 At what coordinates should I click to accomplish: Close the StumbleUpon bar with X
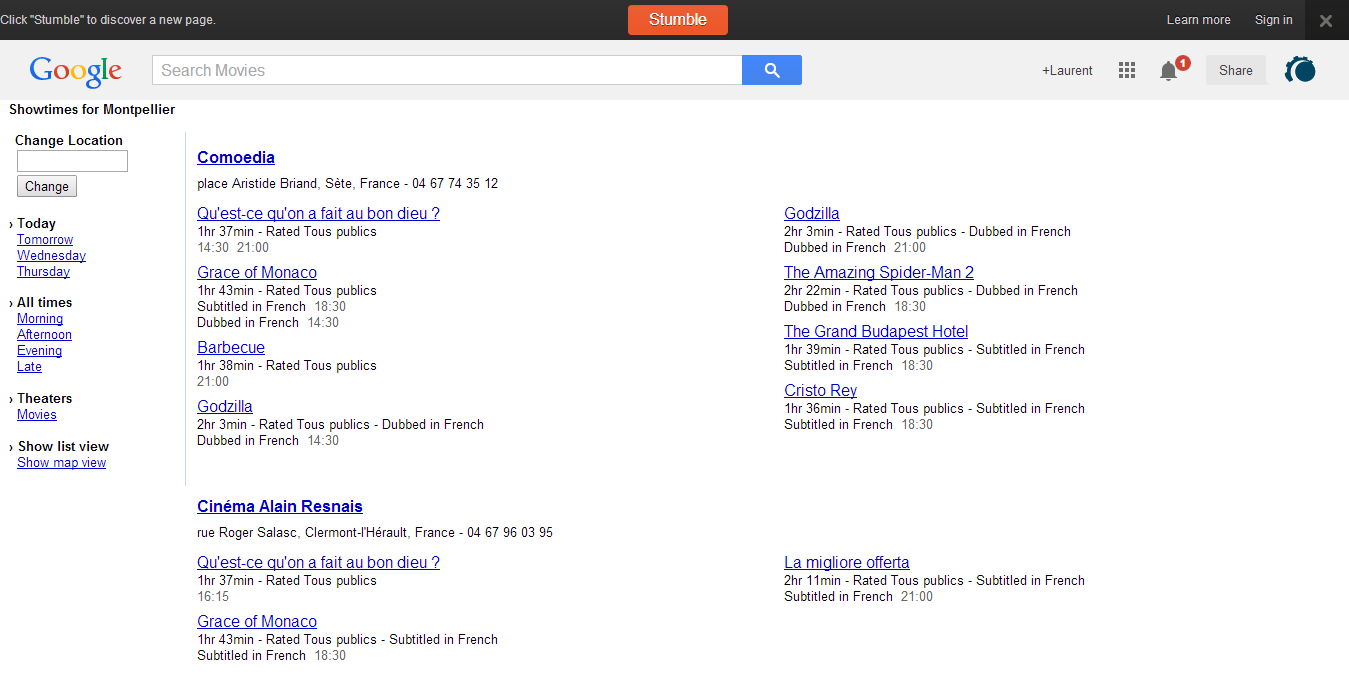click(x=1326, y=20)
